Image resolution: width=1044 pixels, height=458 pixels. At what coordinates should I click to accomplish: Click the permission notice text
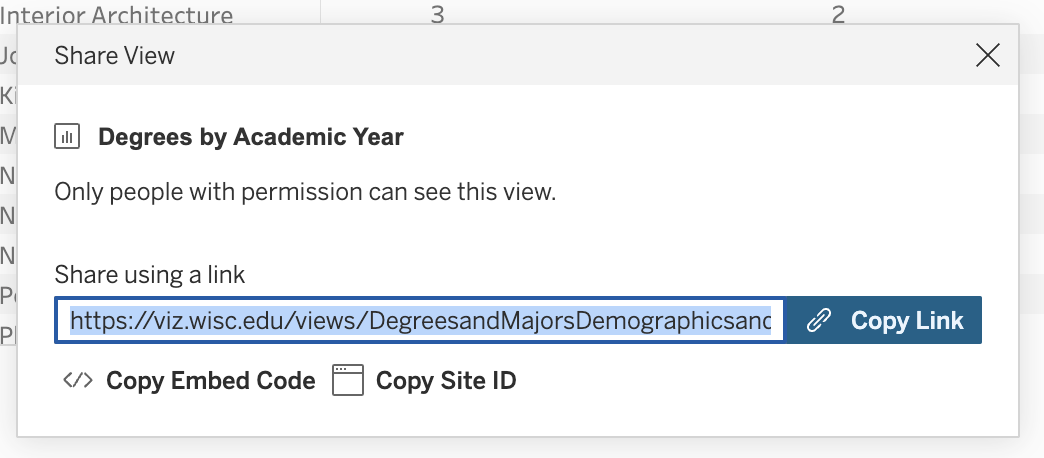pos(304,191)
